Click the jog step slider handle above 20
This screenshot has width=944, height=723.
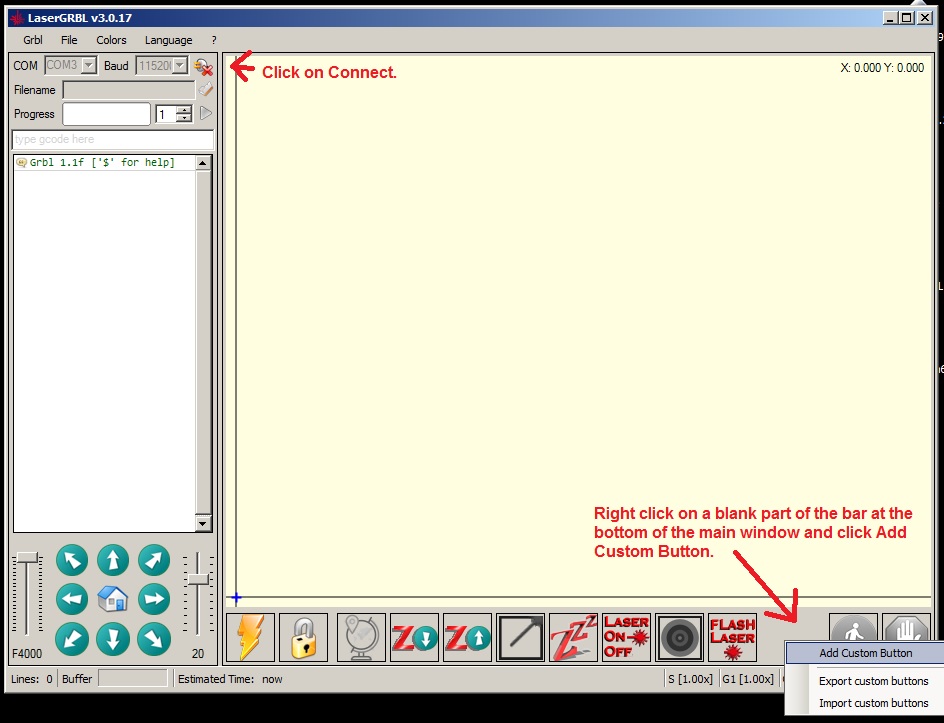pos(198,579)
